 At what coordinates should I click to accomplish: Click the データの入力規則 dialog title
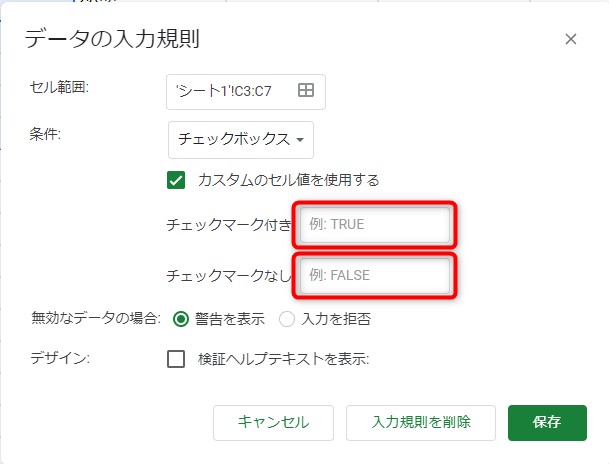coord(112,40)
